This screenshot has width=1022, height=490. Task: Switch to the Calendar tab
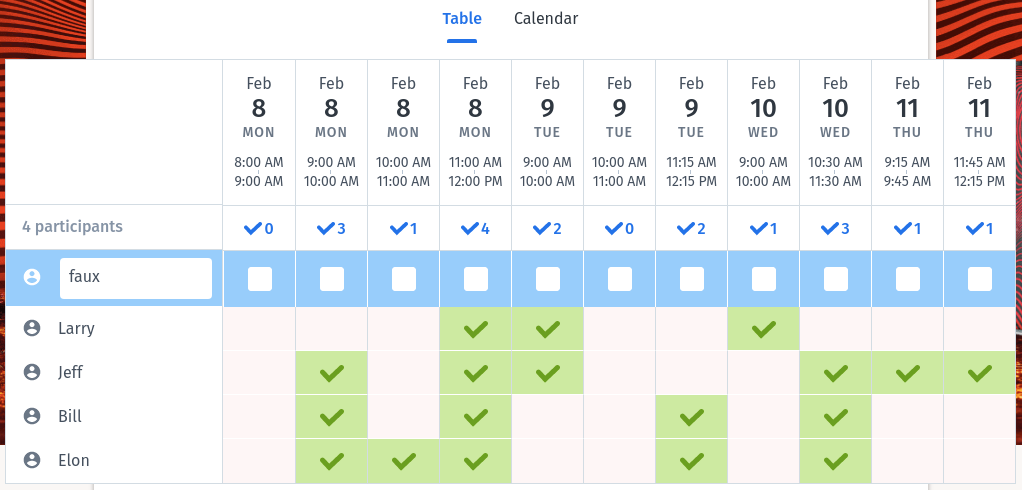(546, 19)
